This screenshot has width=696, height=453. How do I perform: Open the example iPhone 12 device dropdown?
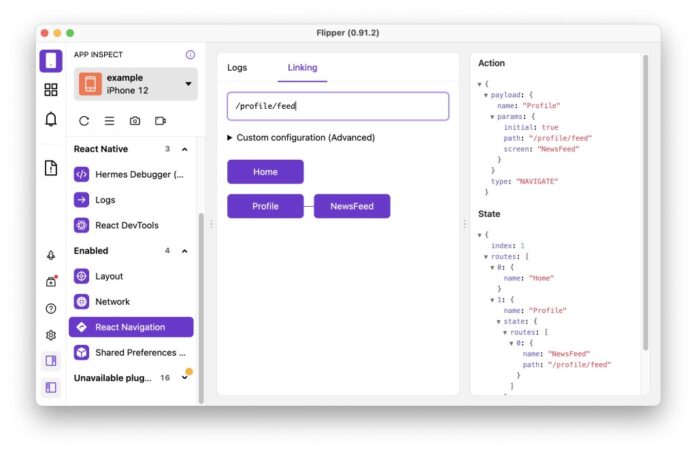pos(135,84)
